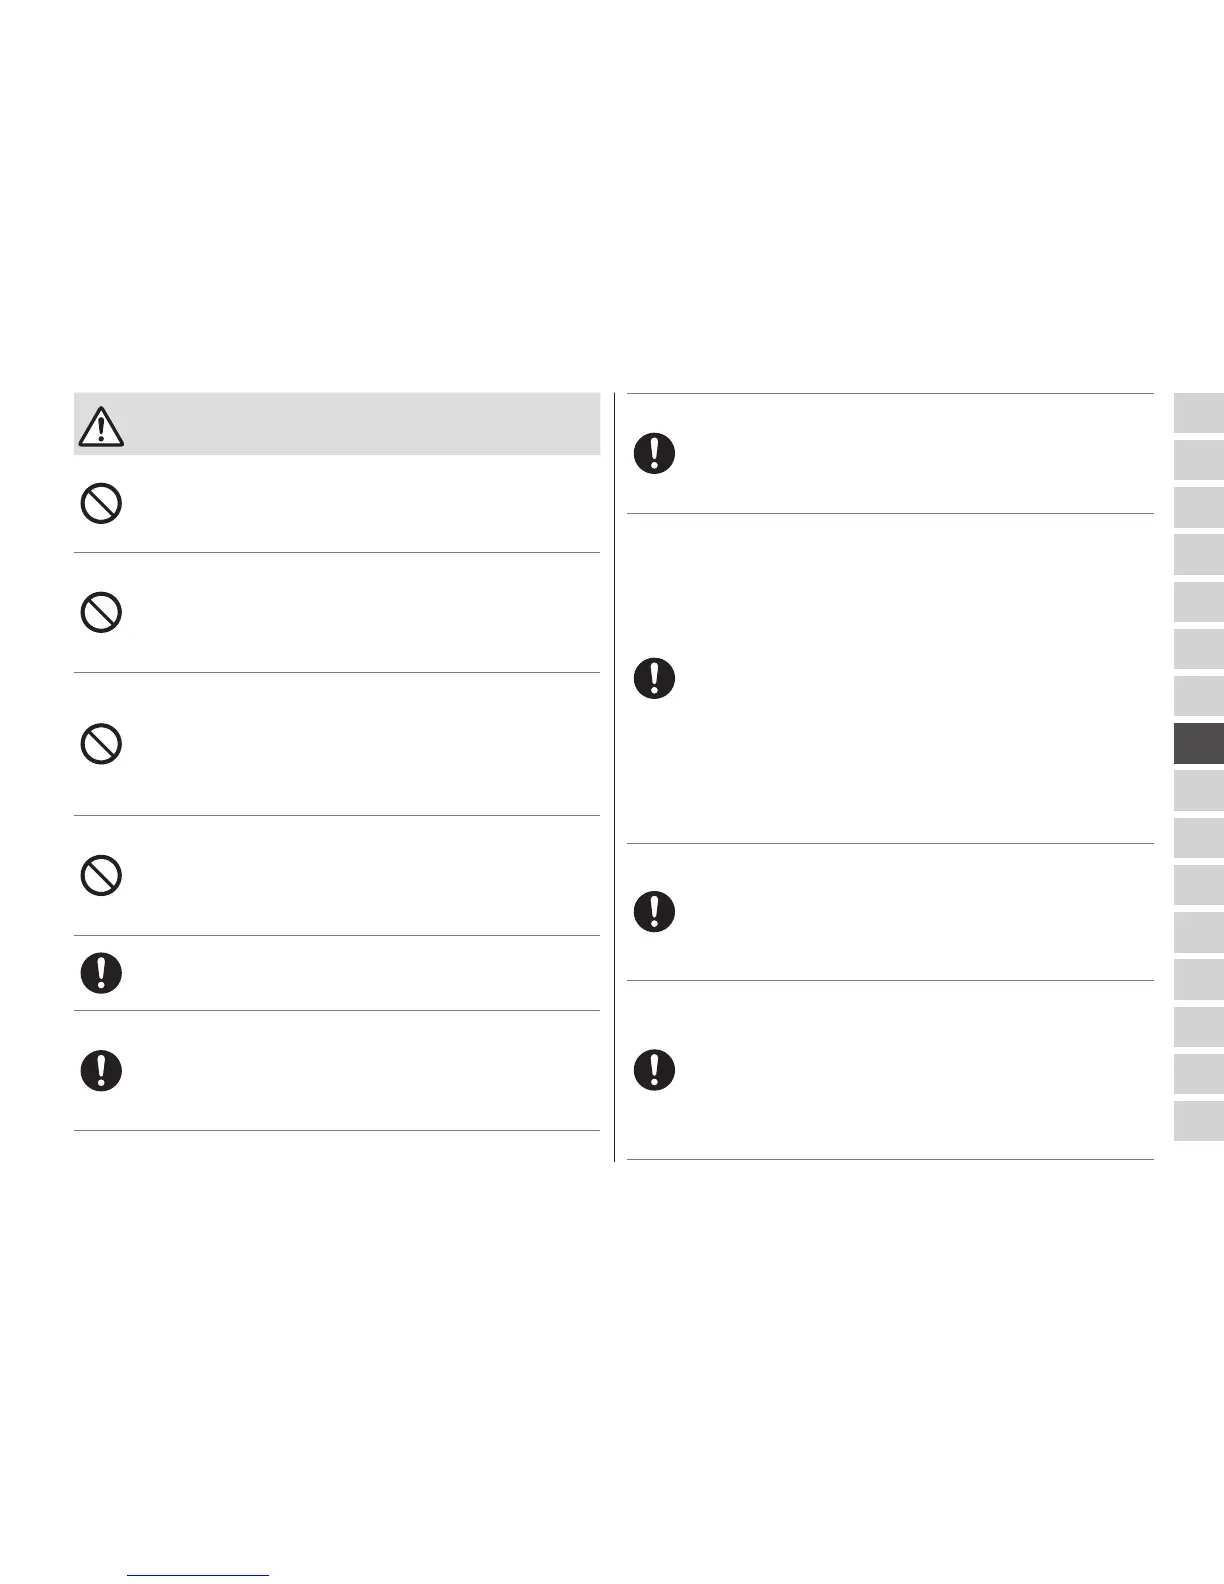Click the bottom exclamation icon in right column
The image size is (1224, 1584).
(655, 1070)
